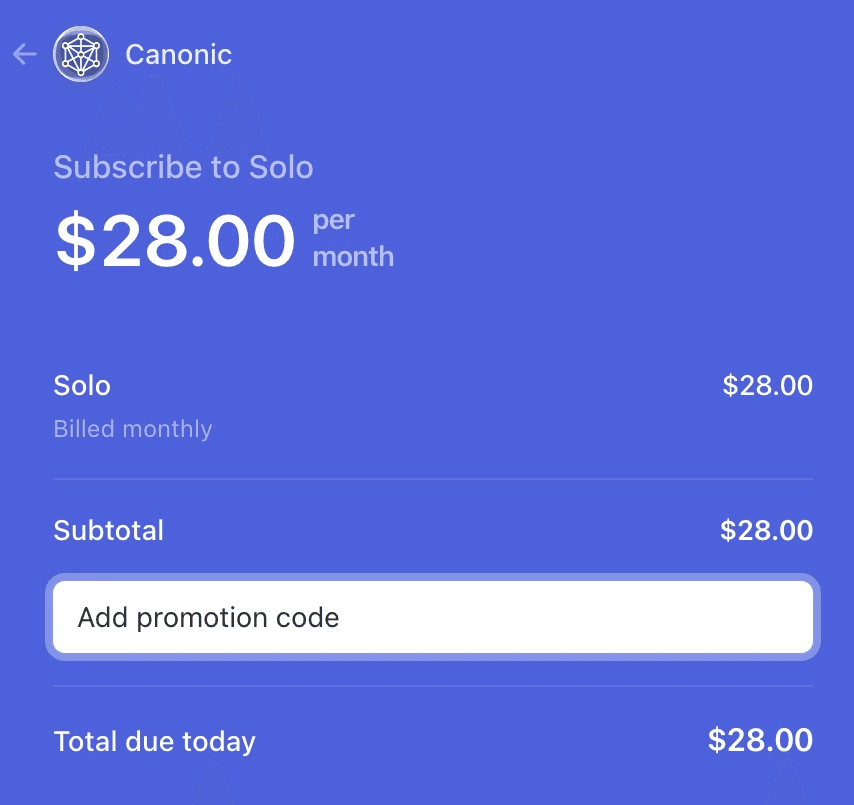The width and height of the screenshot is (854, 805).
Task: Click the dollar sign of the large price
Action: coord(76,240)
